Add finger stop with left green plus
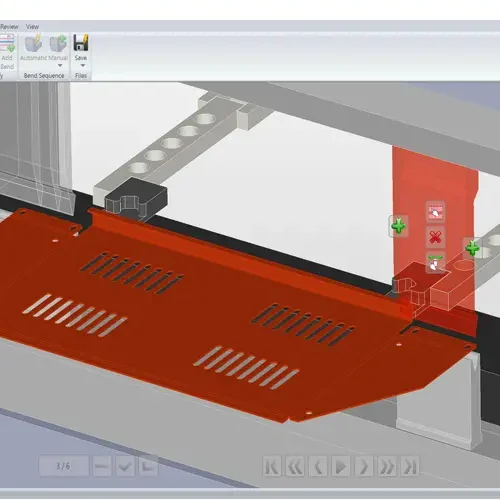Viewport: 500px width, 500px height. pyautogui.click(x=398, y=226)
